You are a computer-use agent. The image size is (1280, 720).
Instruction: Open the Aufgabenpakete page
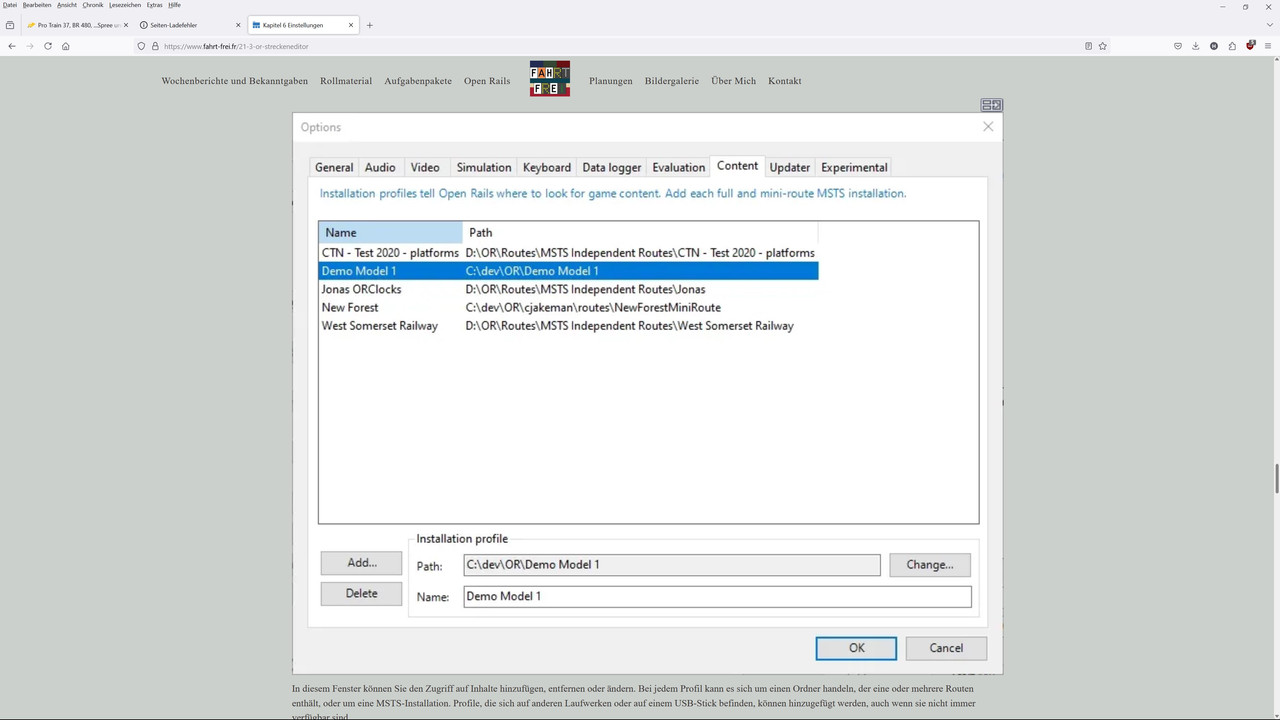click(418, 81)
